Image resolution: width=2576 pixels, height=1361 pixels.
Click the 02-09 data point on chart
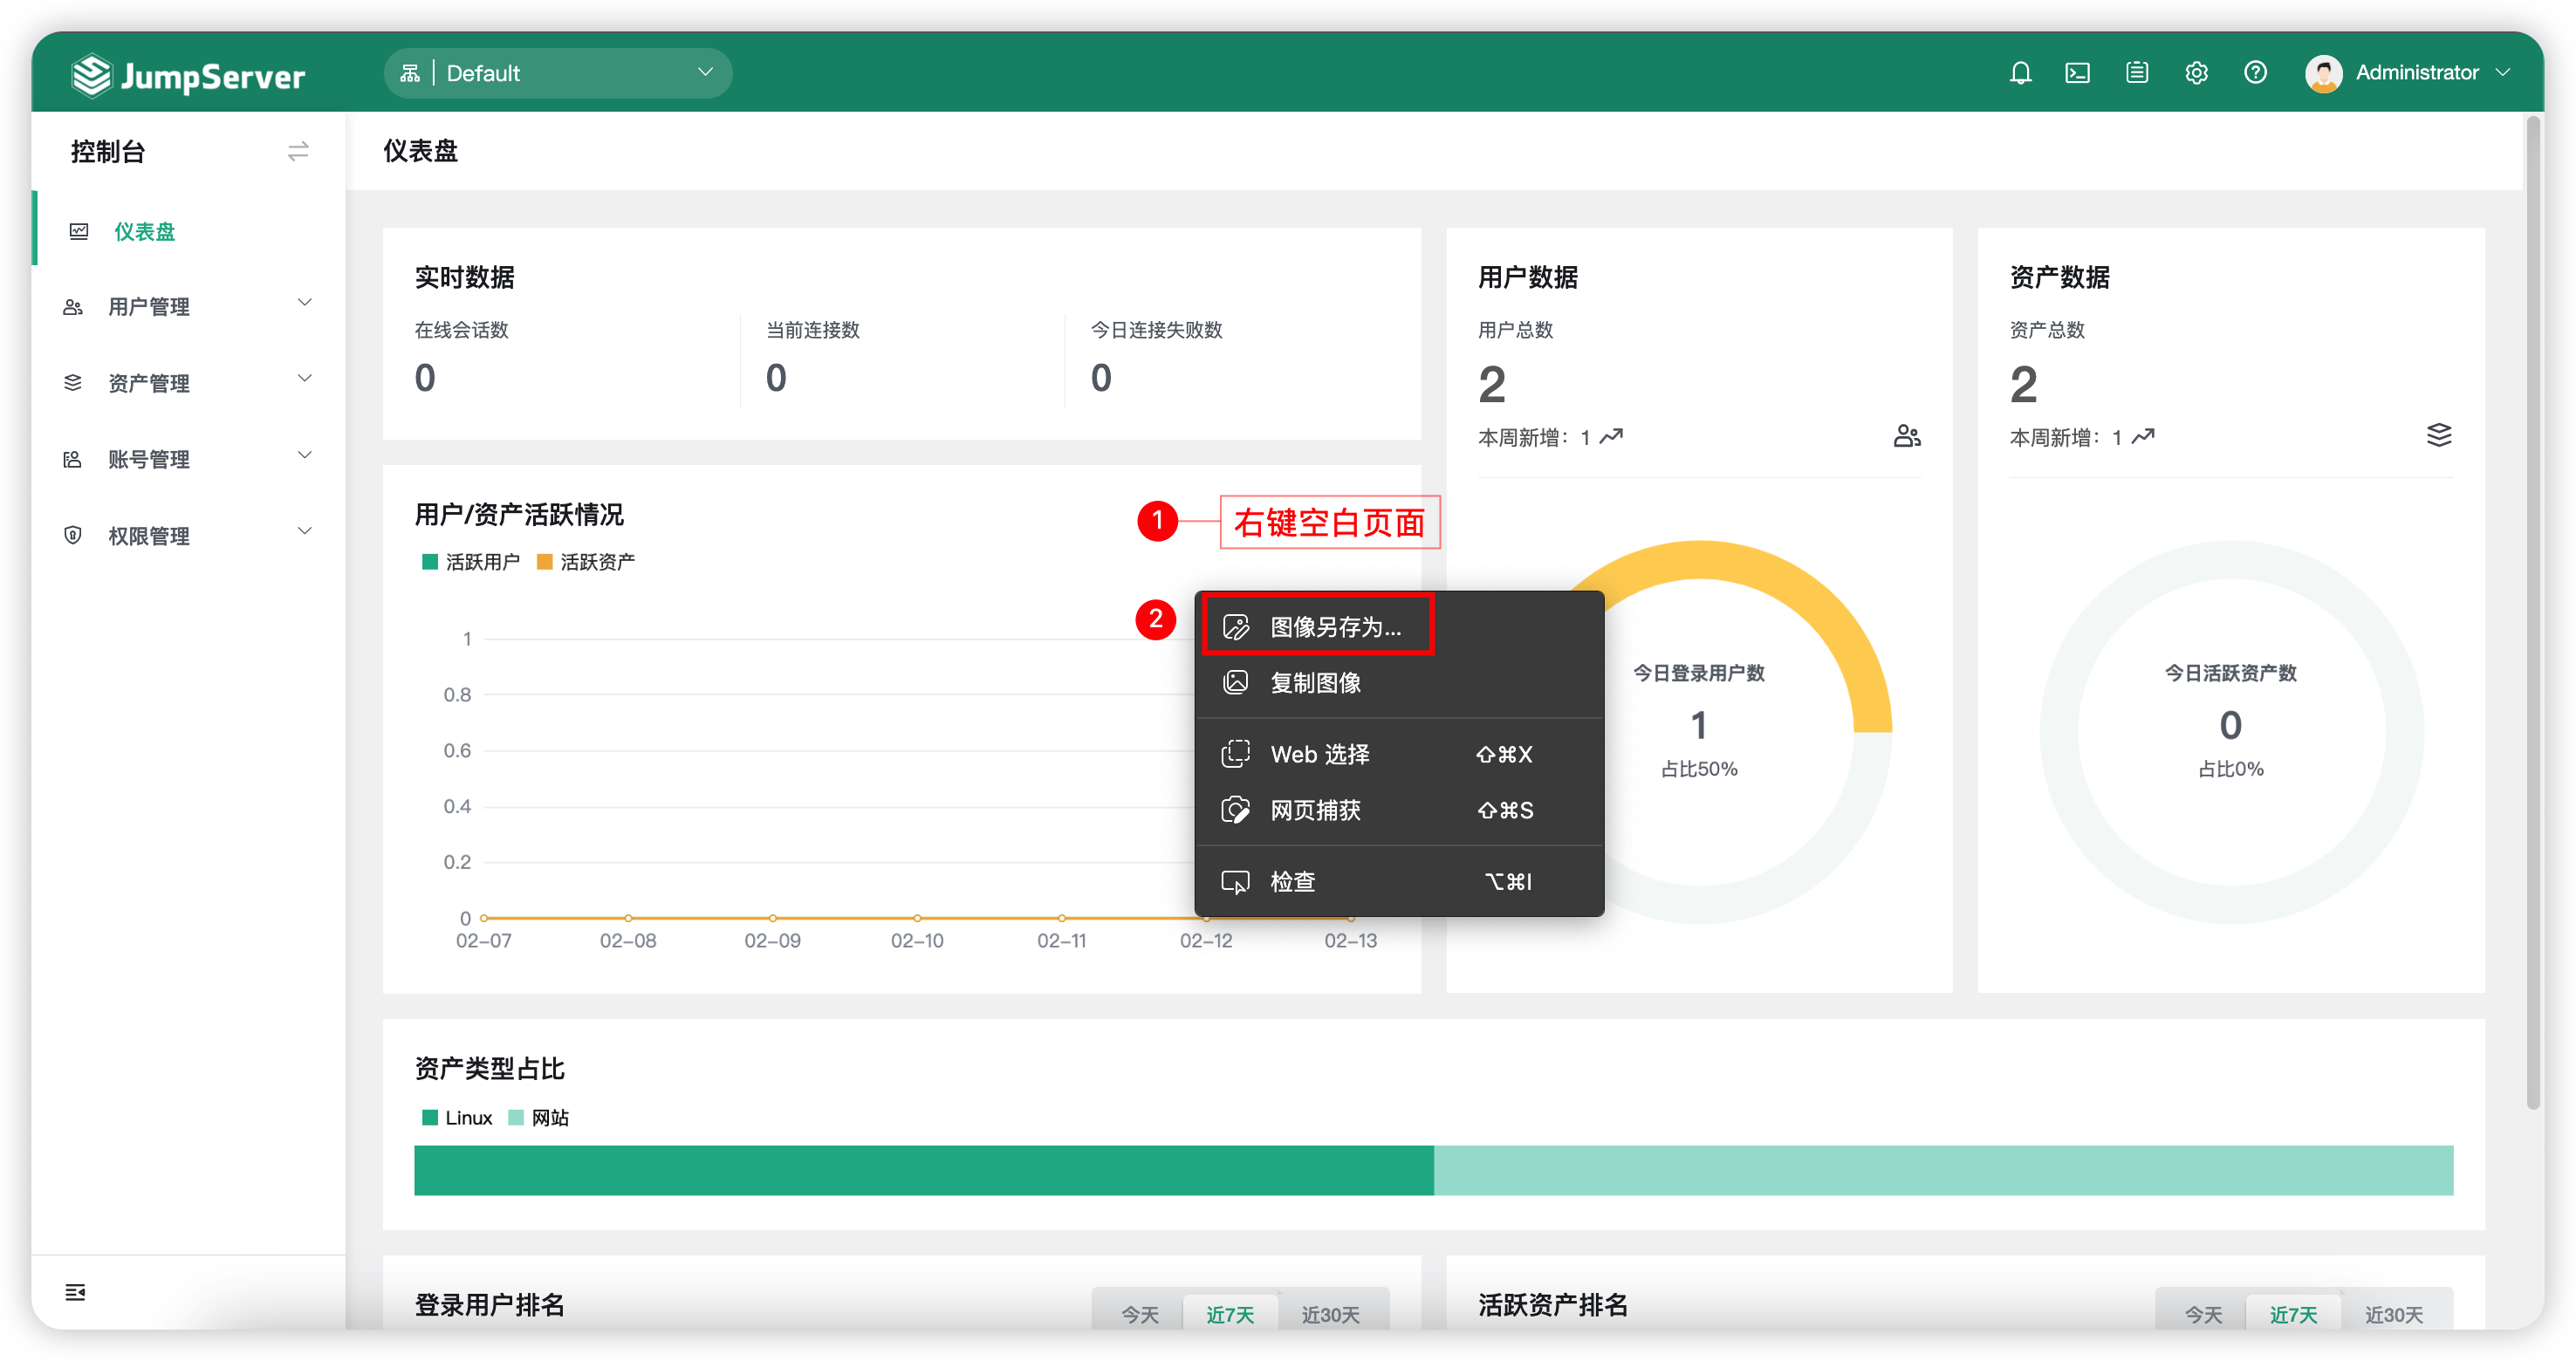click(x=773, y=917)
